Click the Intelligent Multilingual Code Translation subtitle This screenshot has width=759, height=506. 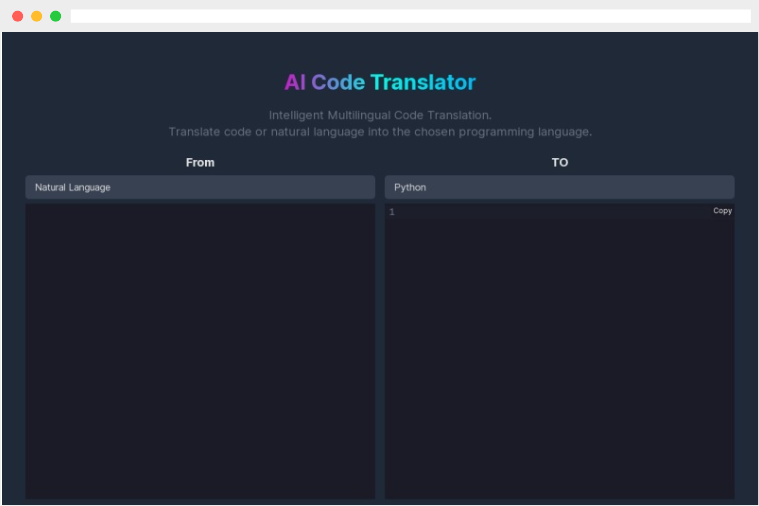tap(380, 115)
